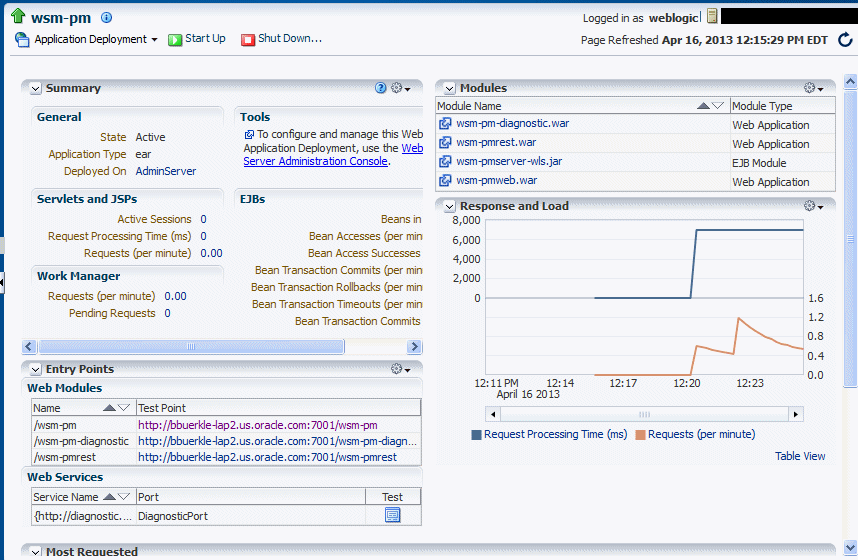858x560 pixels.
Task: Collapse the Summary panel
Action: (36, 89)
